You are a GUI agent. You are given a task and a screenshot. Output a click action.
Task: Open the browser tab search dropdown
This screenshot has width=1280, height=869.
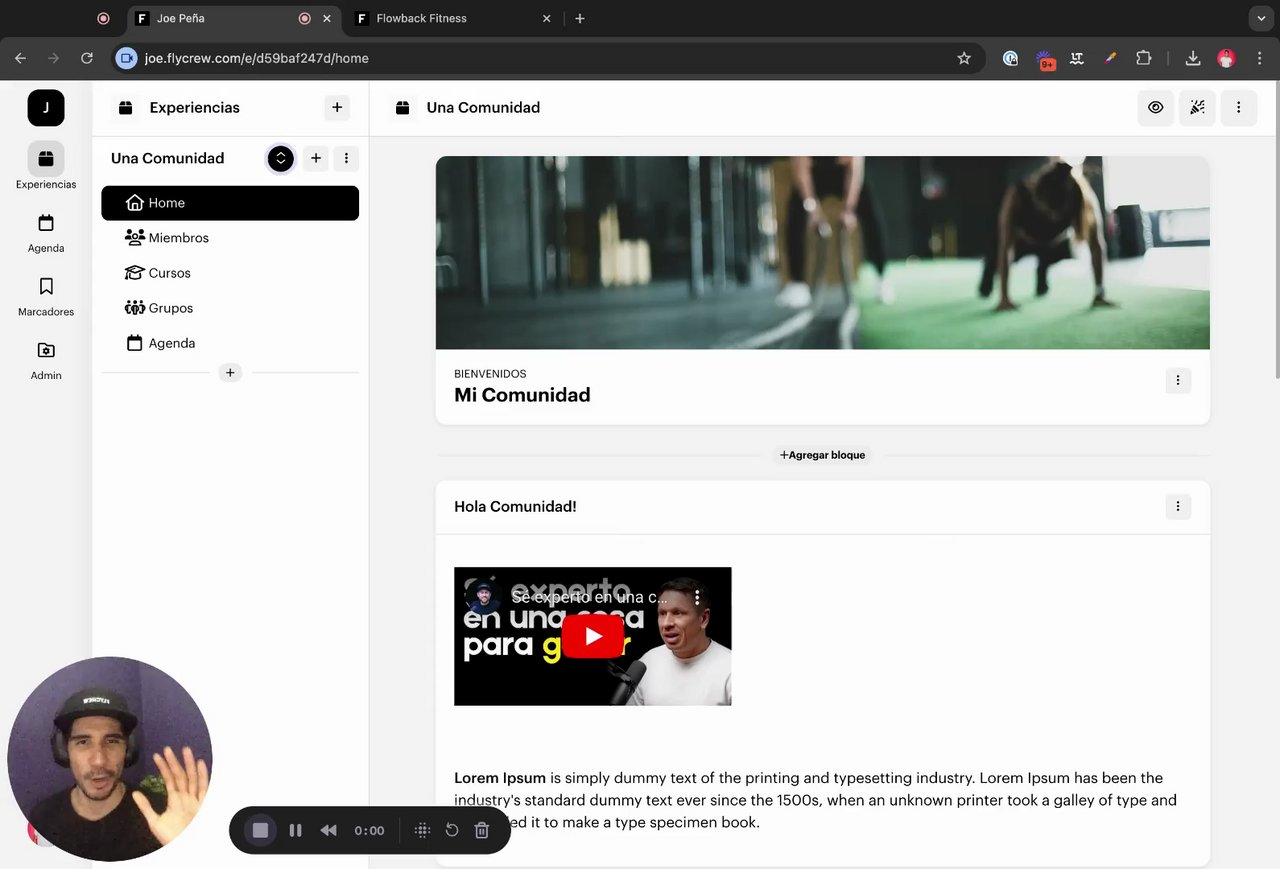point(1261,18)
